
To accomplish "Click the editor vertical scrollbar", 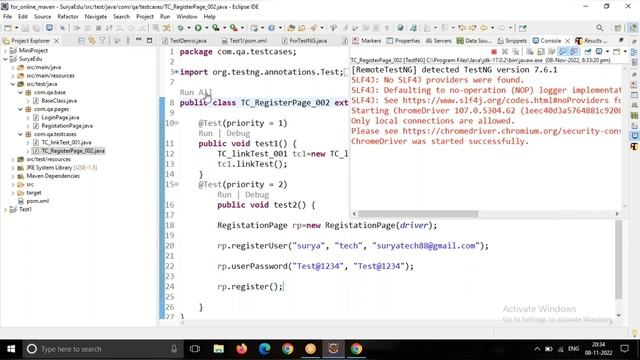I will (619, 260).
